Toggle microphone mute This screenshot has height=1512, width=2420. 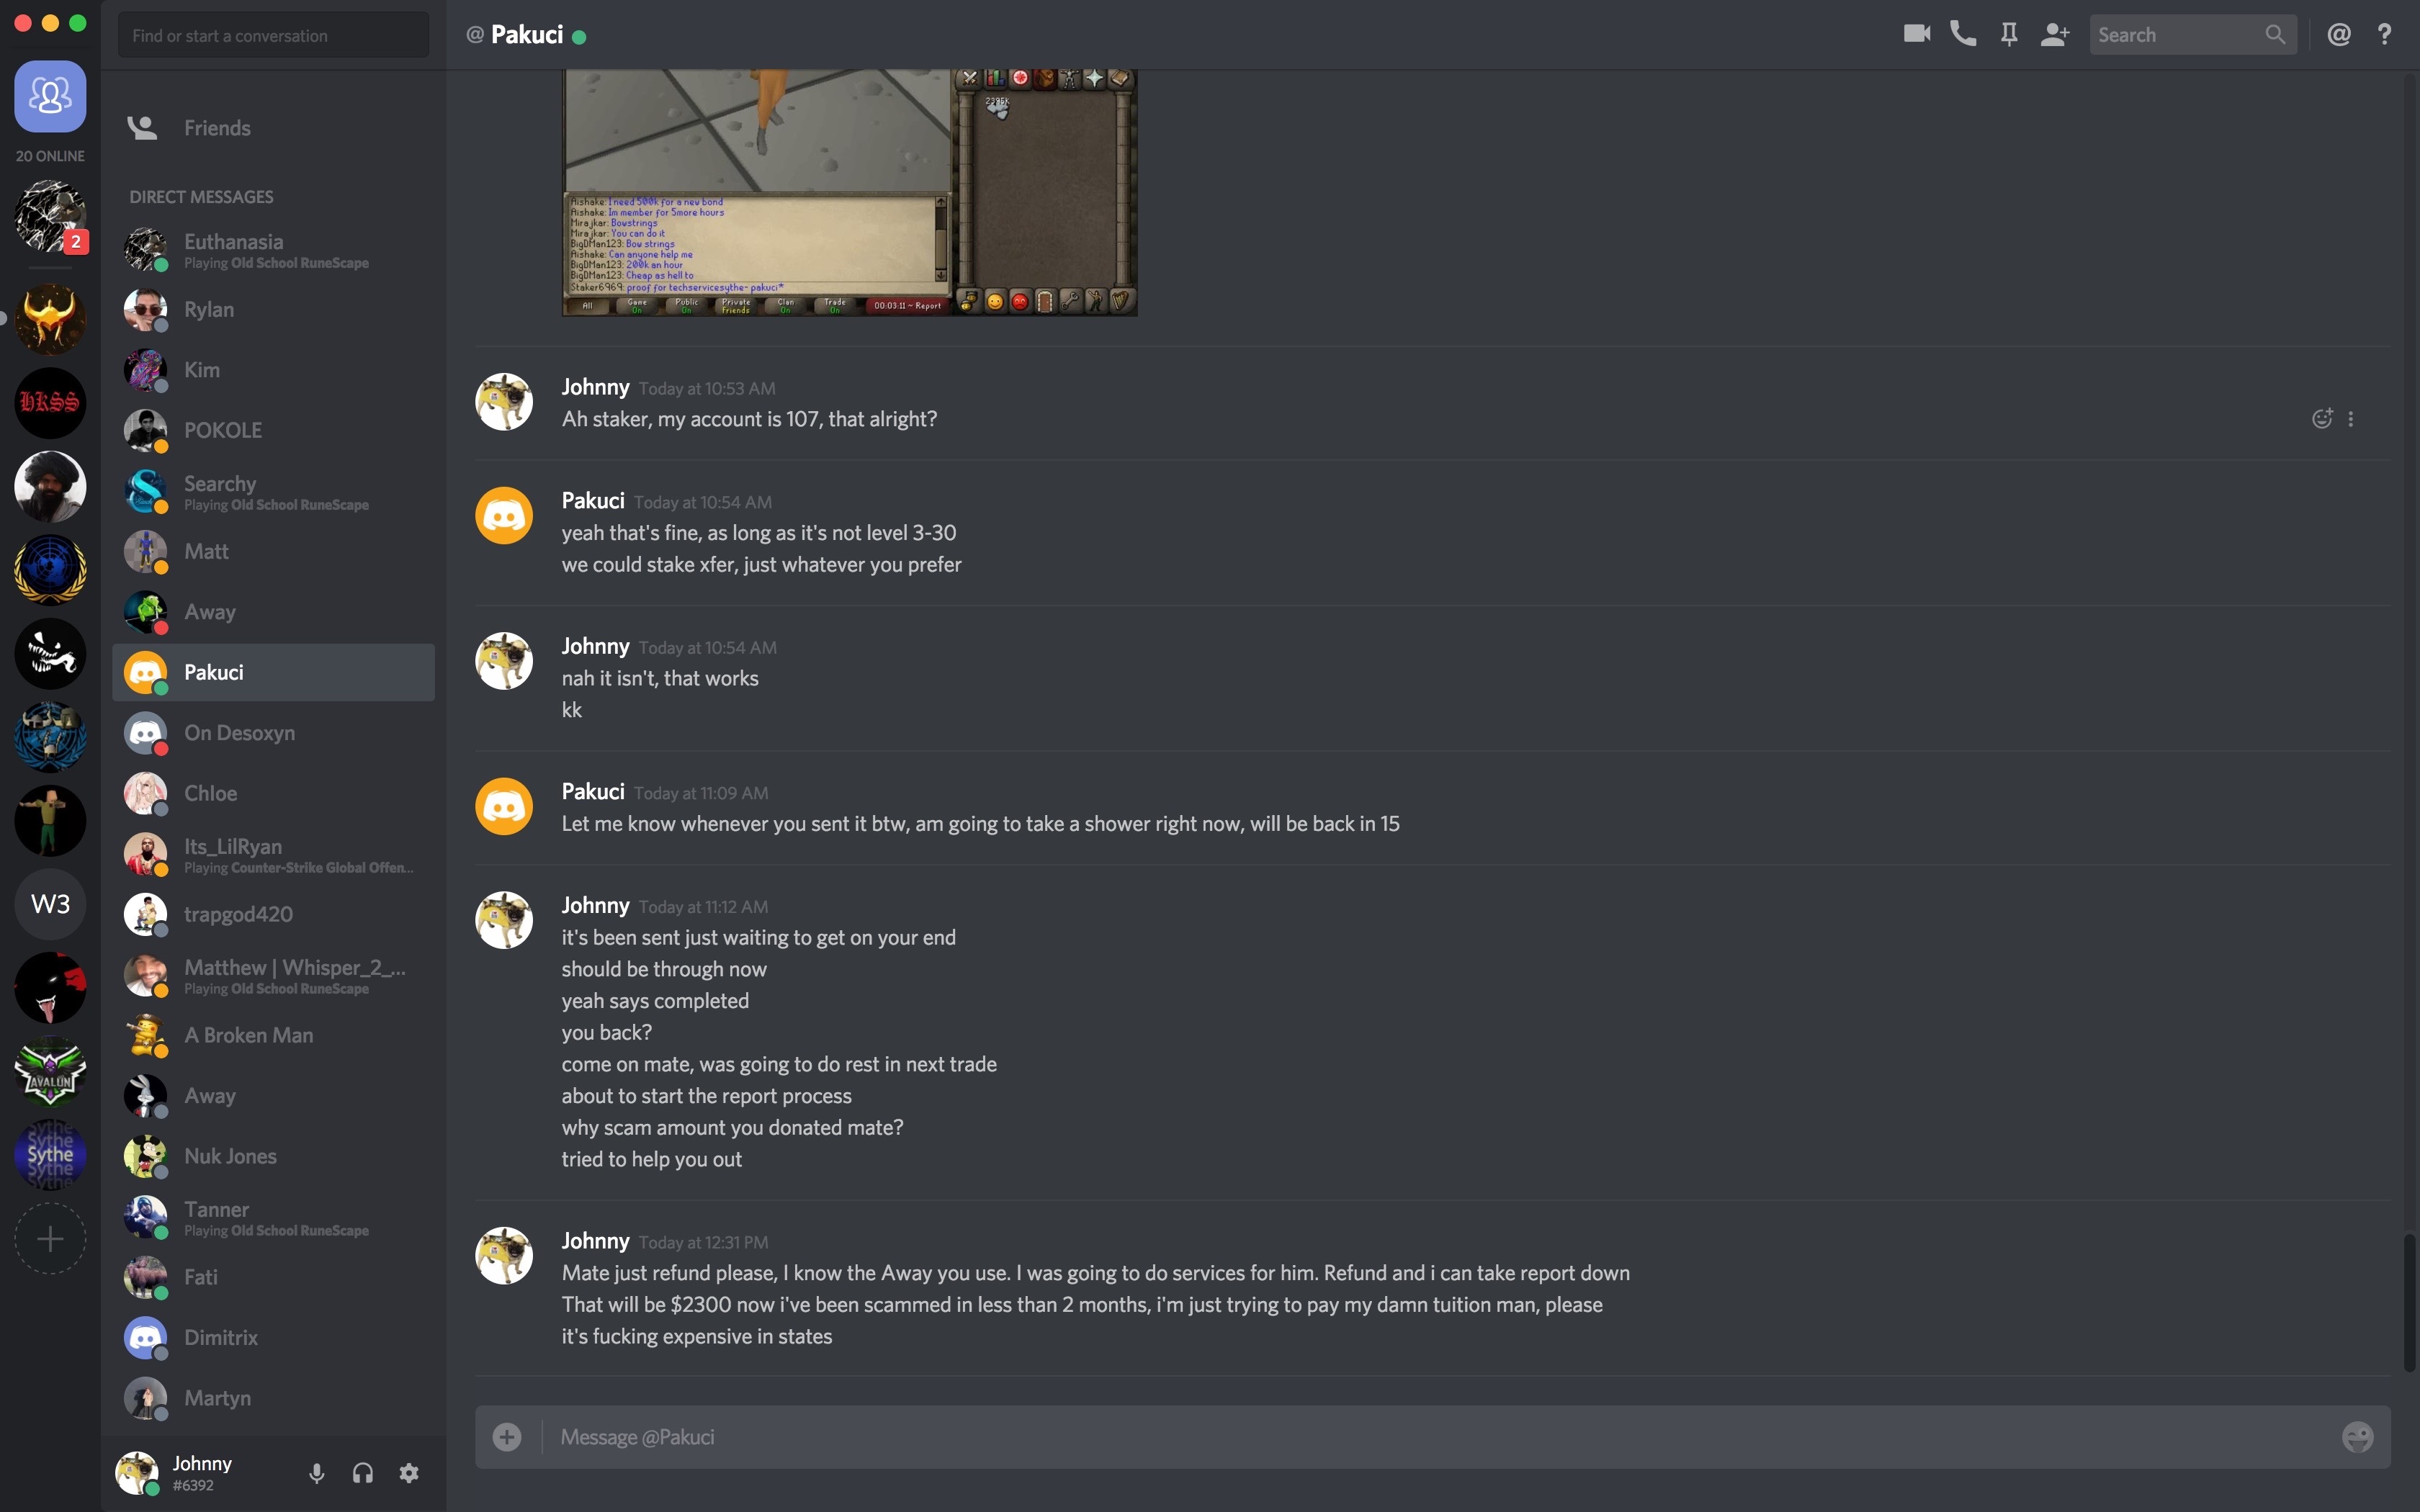(317, 1473)
